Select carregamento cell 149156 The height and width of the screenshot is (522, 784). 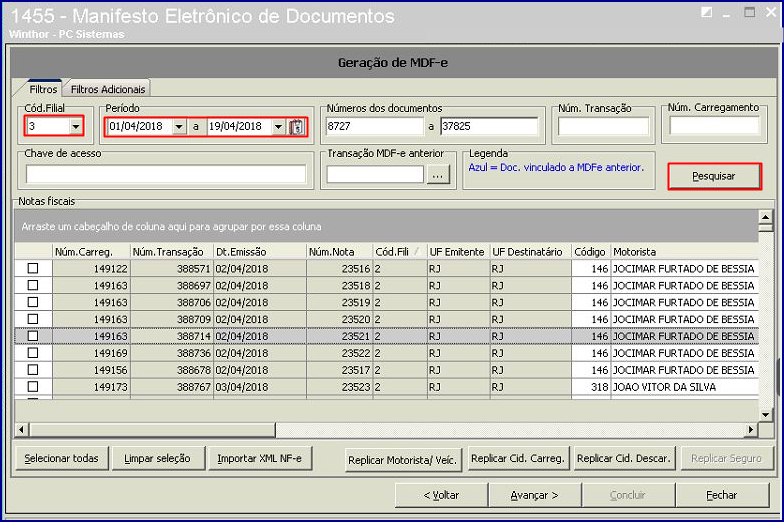pyautogui.click(x=91, y=370)
